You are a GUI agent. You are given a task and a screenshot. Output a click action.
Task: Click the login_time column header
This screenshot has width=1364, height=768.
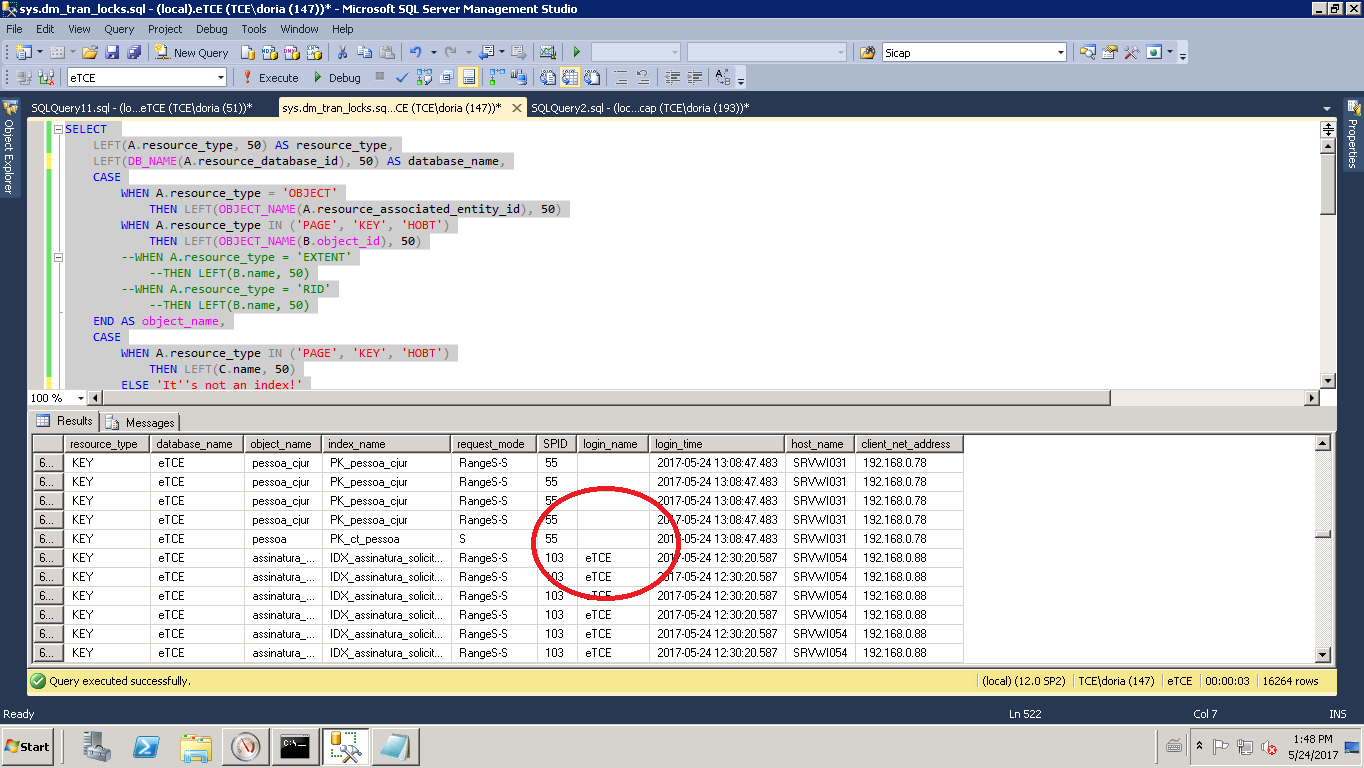pos(717,444)
